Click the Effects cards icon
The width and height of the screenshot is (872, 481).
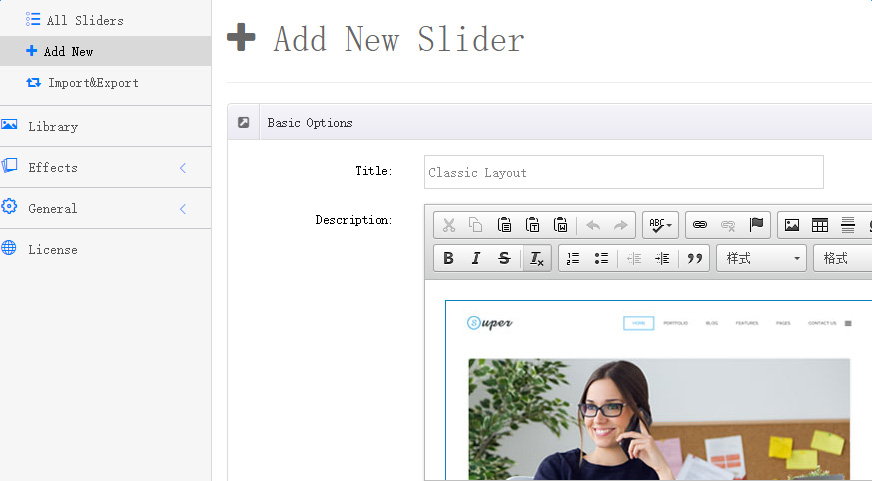9,165
